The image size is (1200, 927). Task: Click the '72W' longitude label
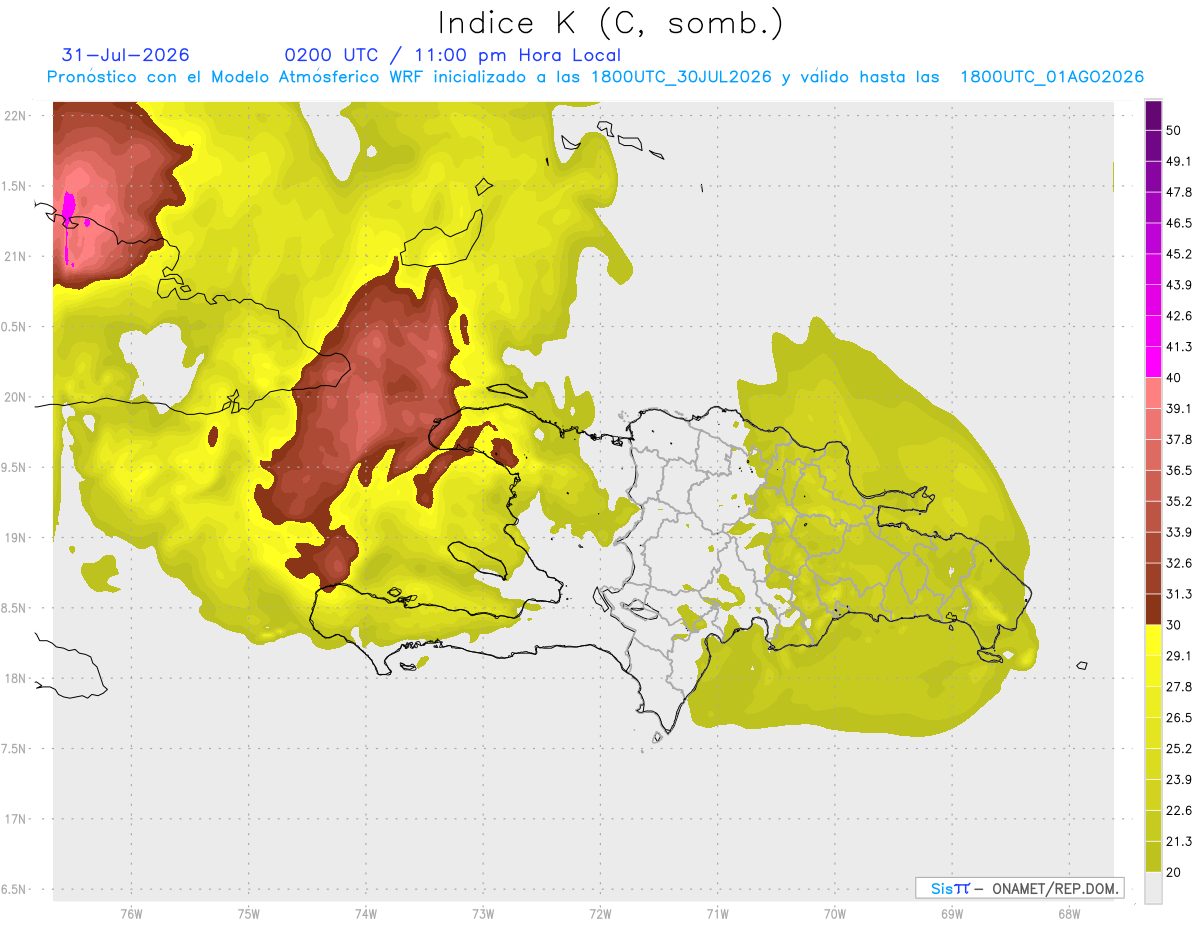[x=600, y=914]
